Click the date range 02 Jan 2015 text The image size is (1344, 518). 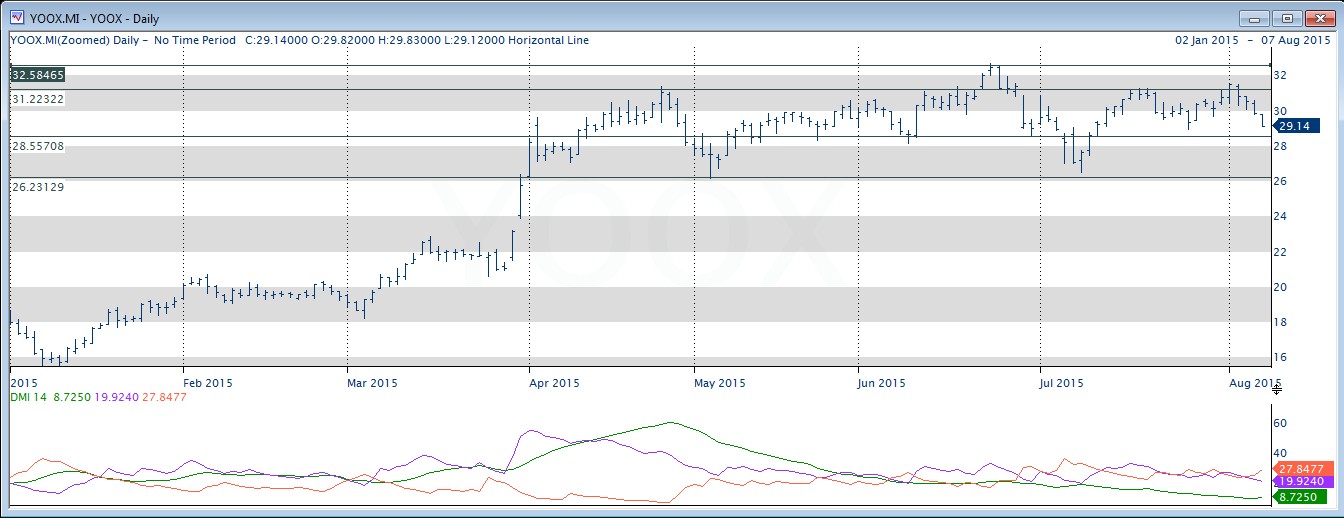click(x=1207, y=40)
